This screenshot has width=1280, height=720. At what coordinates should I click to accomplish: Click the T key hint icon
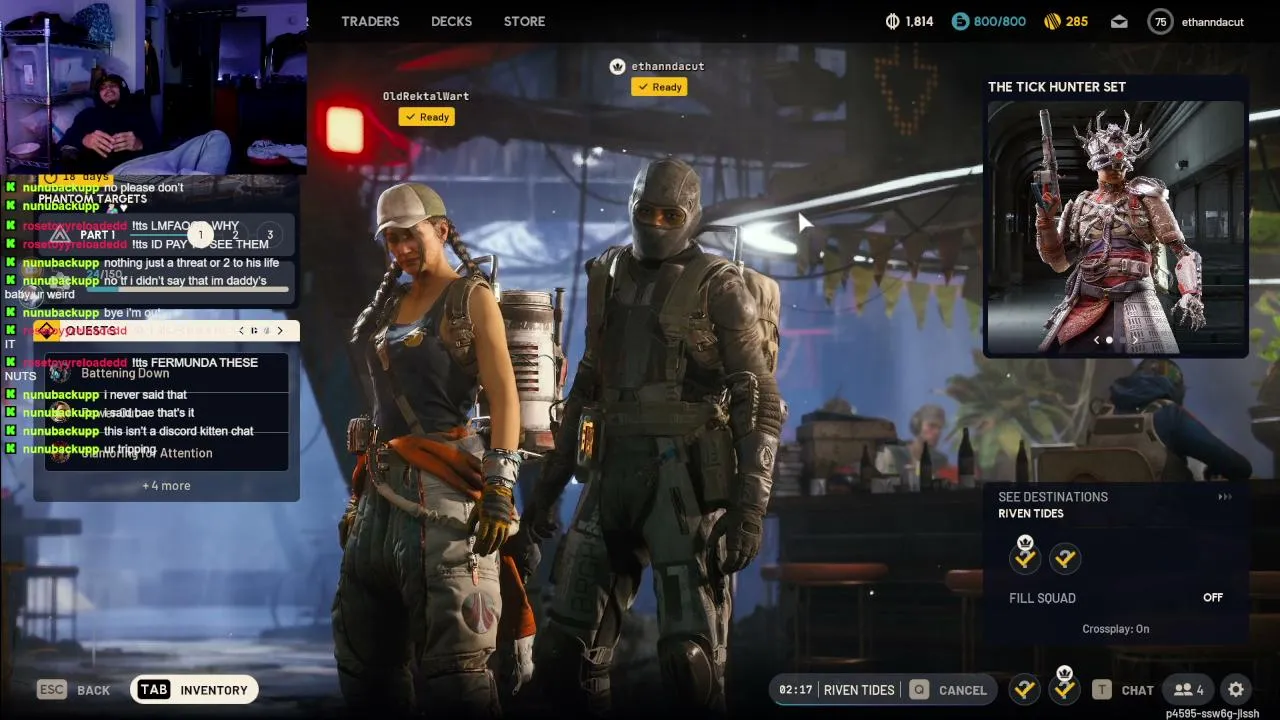point(1101,690)
